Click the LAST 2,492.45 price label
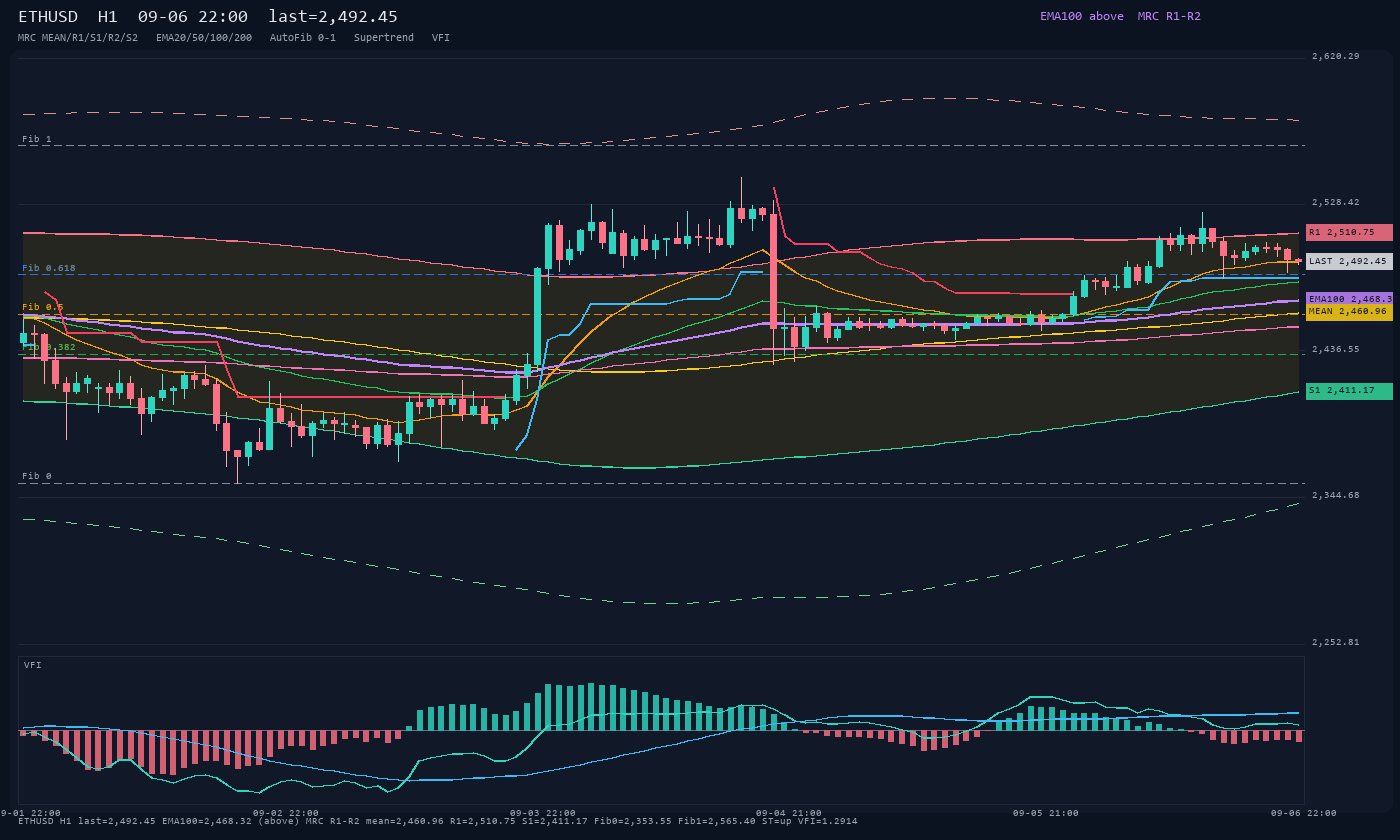The height and width of the screenshot is (840, 1400). [1349, 261]
